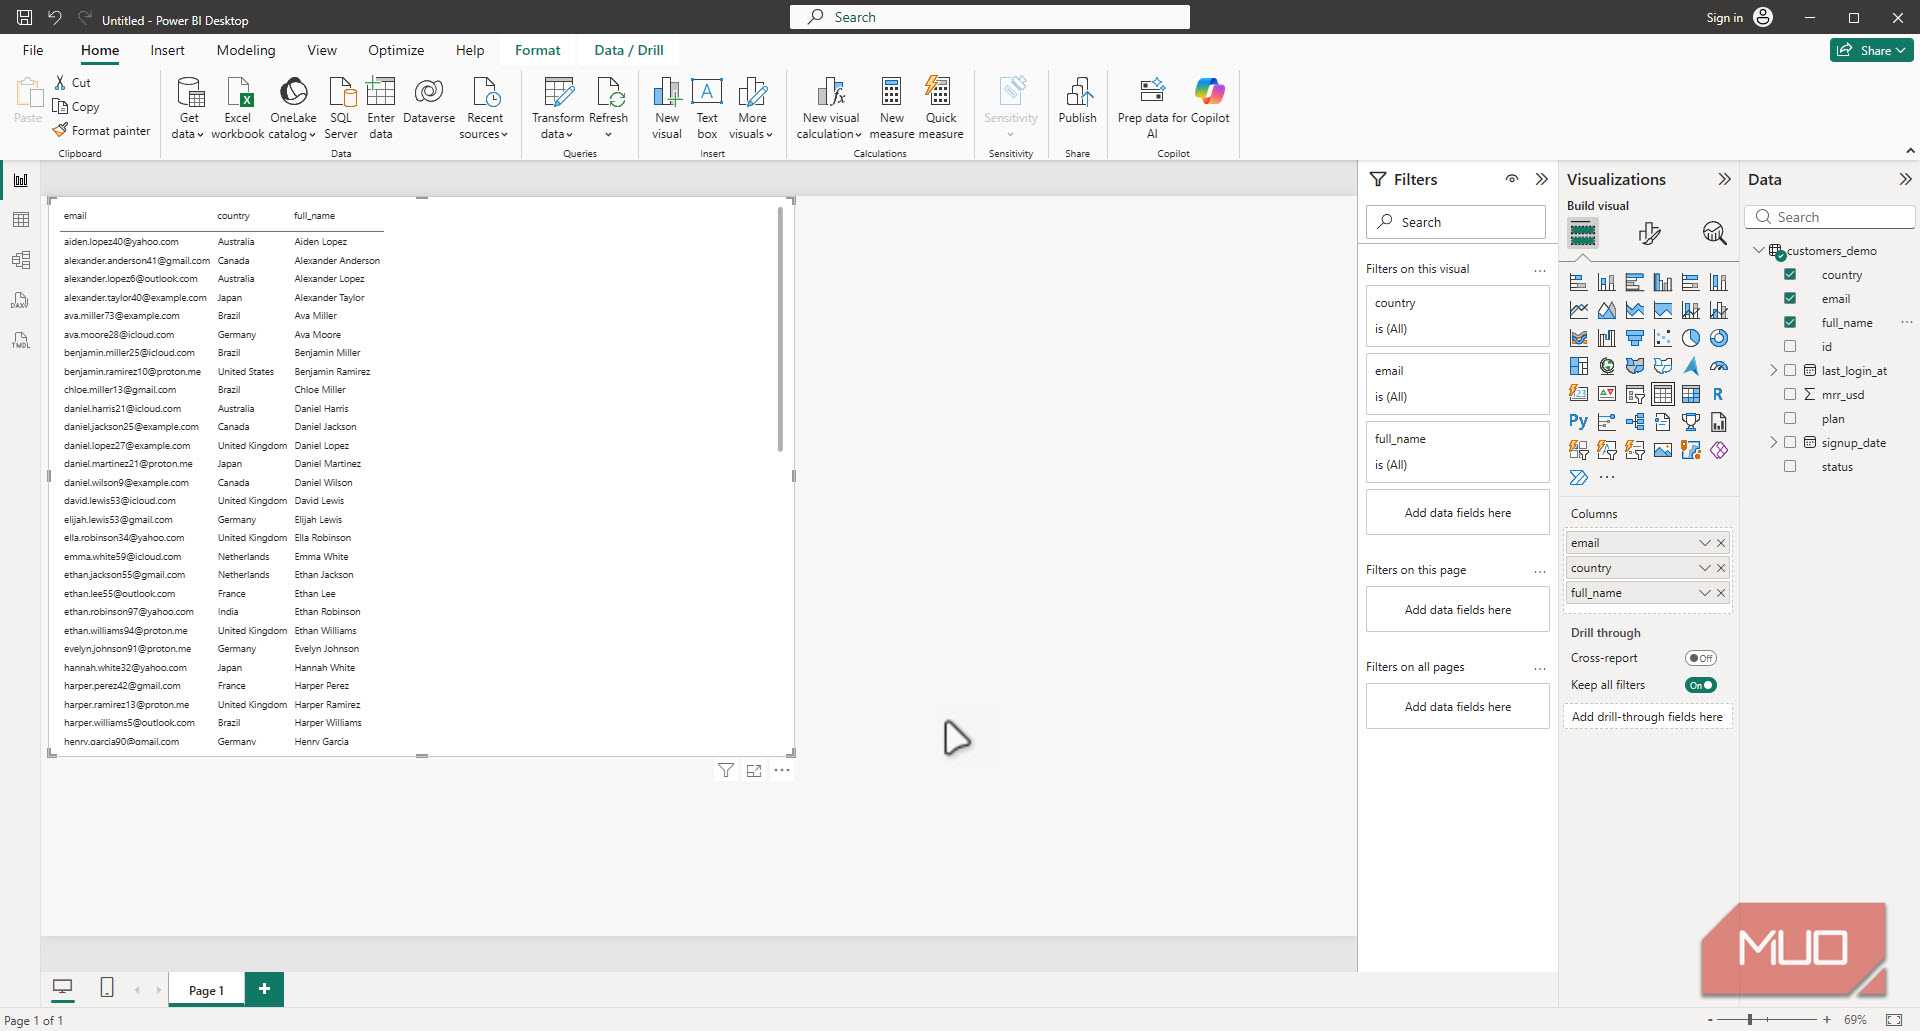1920x1031 pixels.
Task: Select the slicer visualization
Action: click(x=1634, y=394)
